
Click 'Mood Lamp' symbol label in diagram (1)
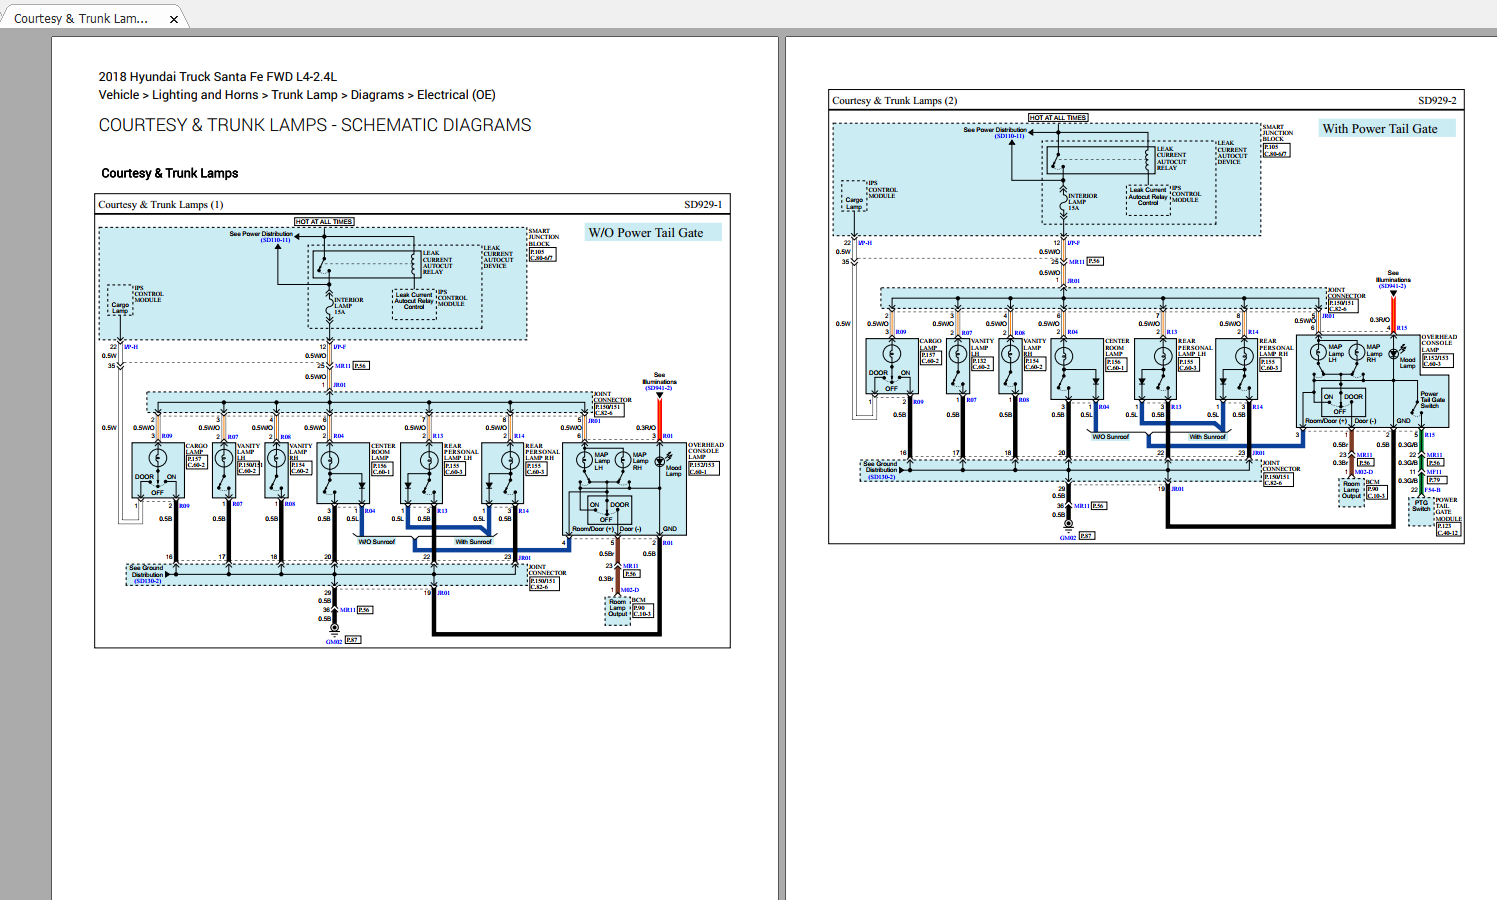[x=673, y=471]
